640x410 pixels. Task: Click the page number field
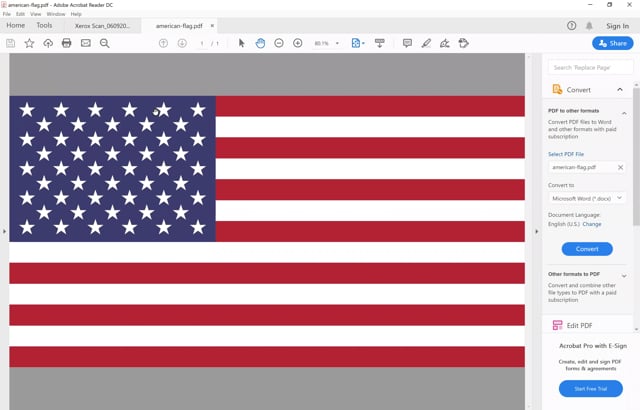[202, 43]
